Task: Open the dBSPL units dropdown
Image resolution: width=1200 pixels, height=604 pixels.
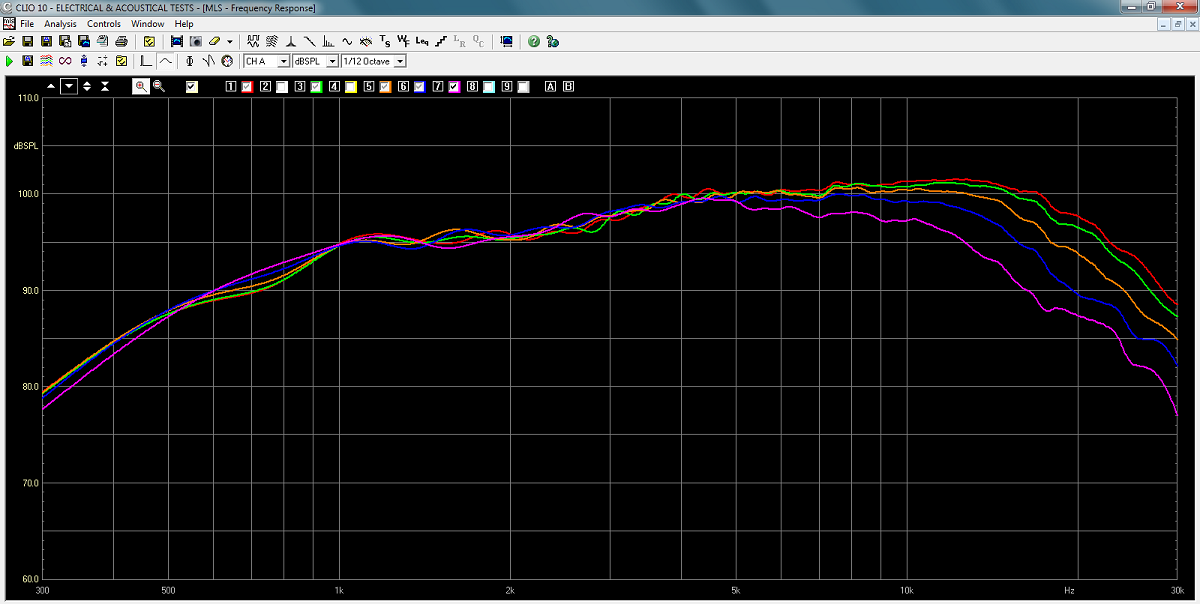Action: point(315,61)
